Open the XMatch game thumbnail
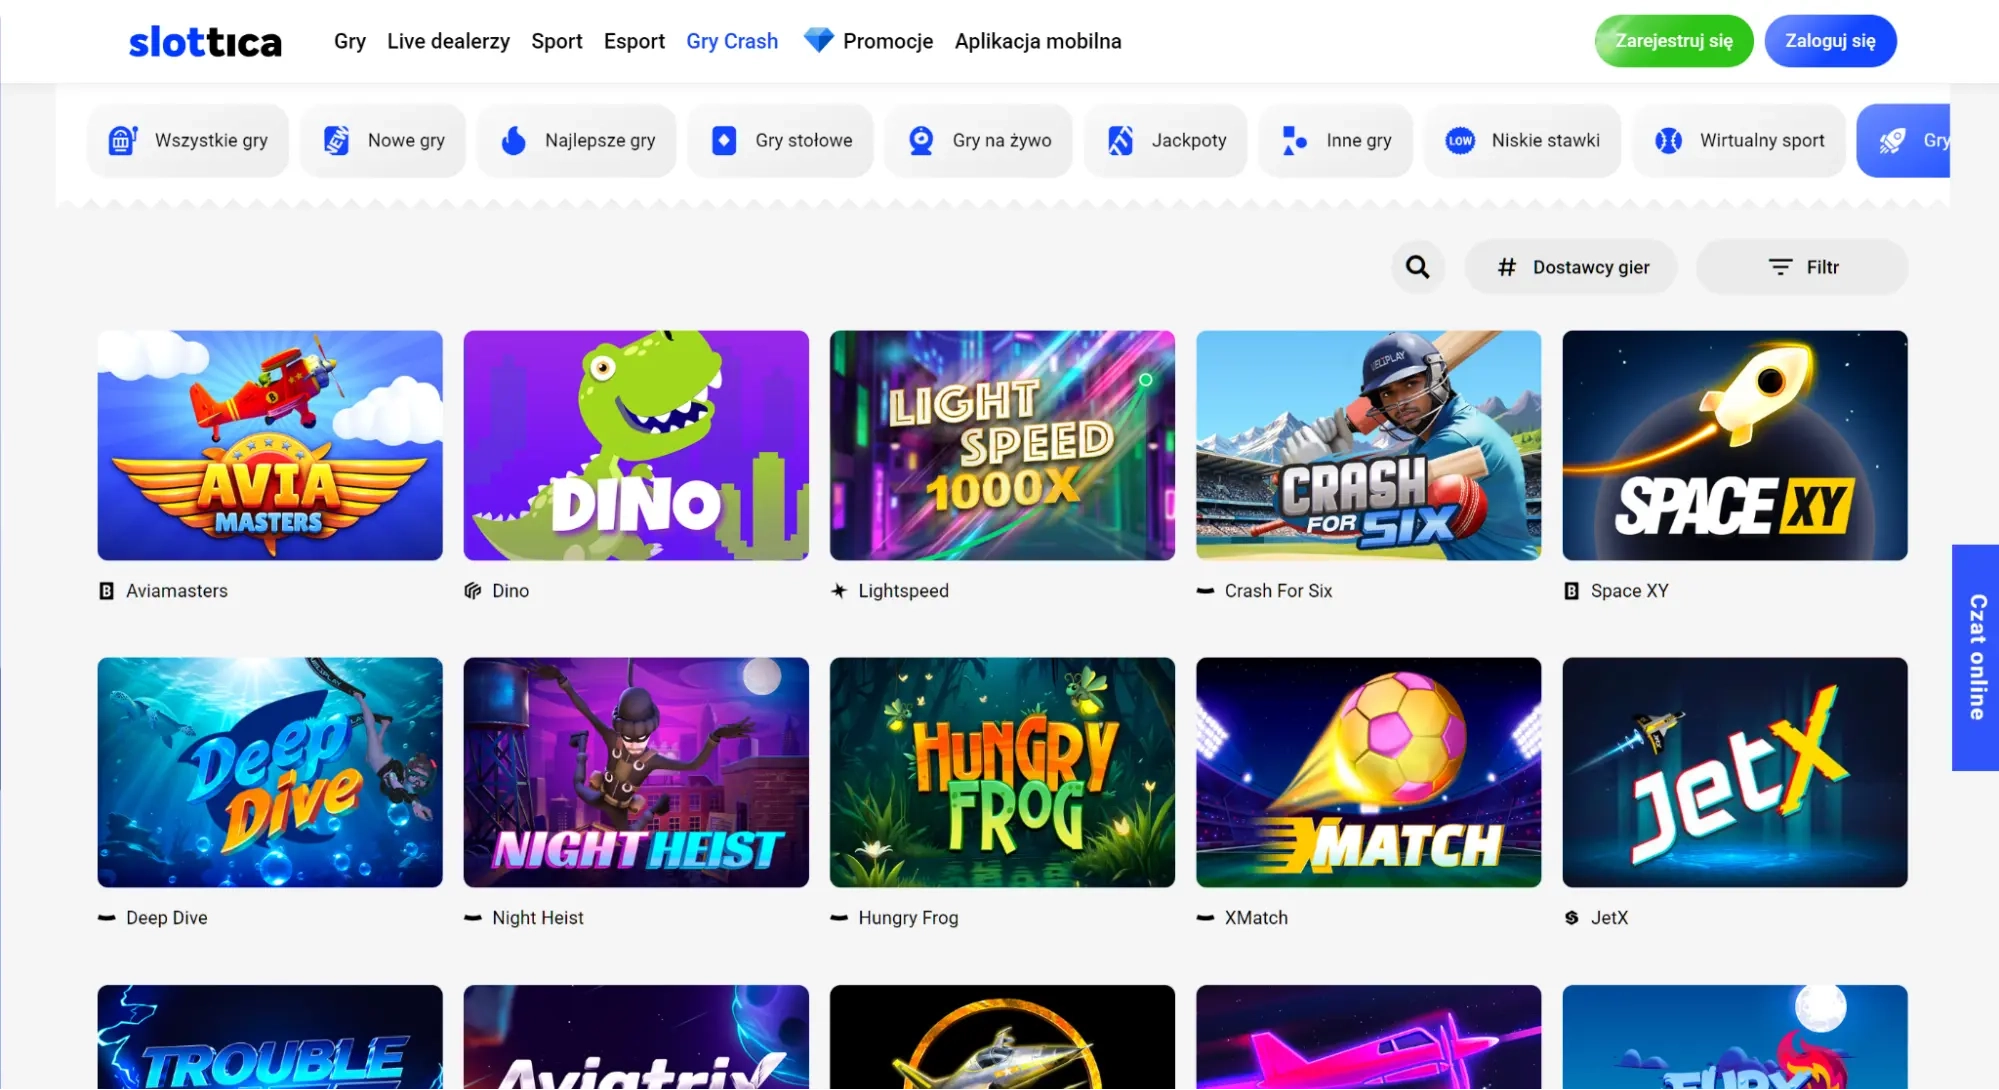The width and height of the screenshot is (1999, 1090). (1368, 772)
